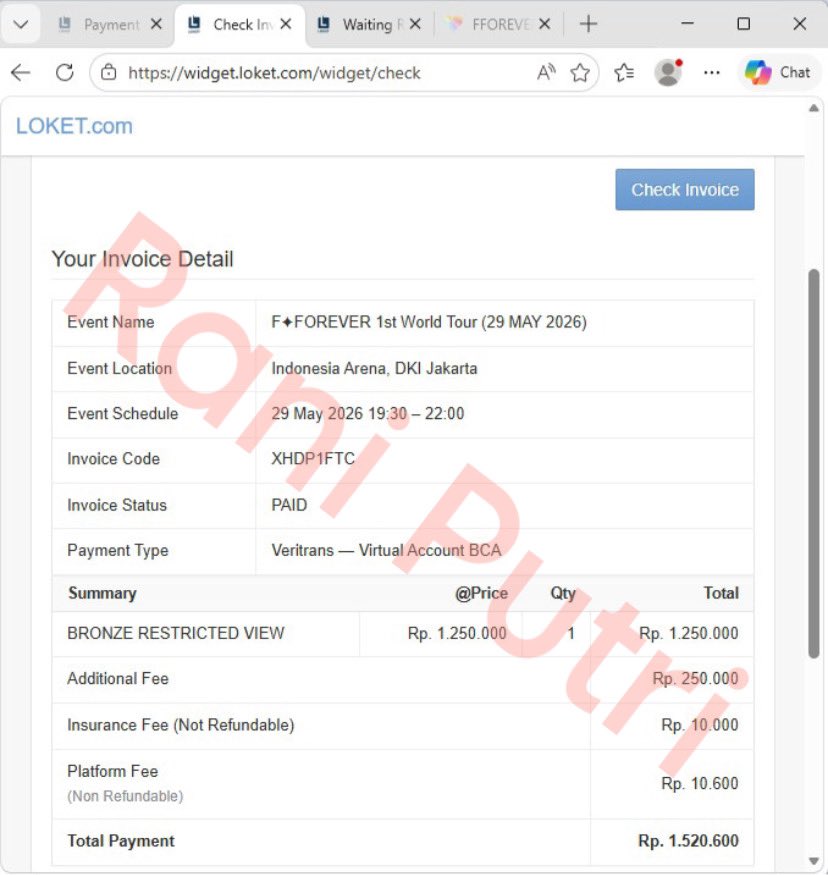Open the tab list chevron button

21,25
